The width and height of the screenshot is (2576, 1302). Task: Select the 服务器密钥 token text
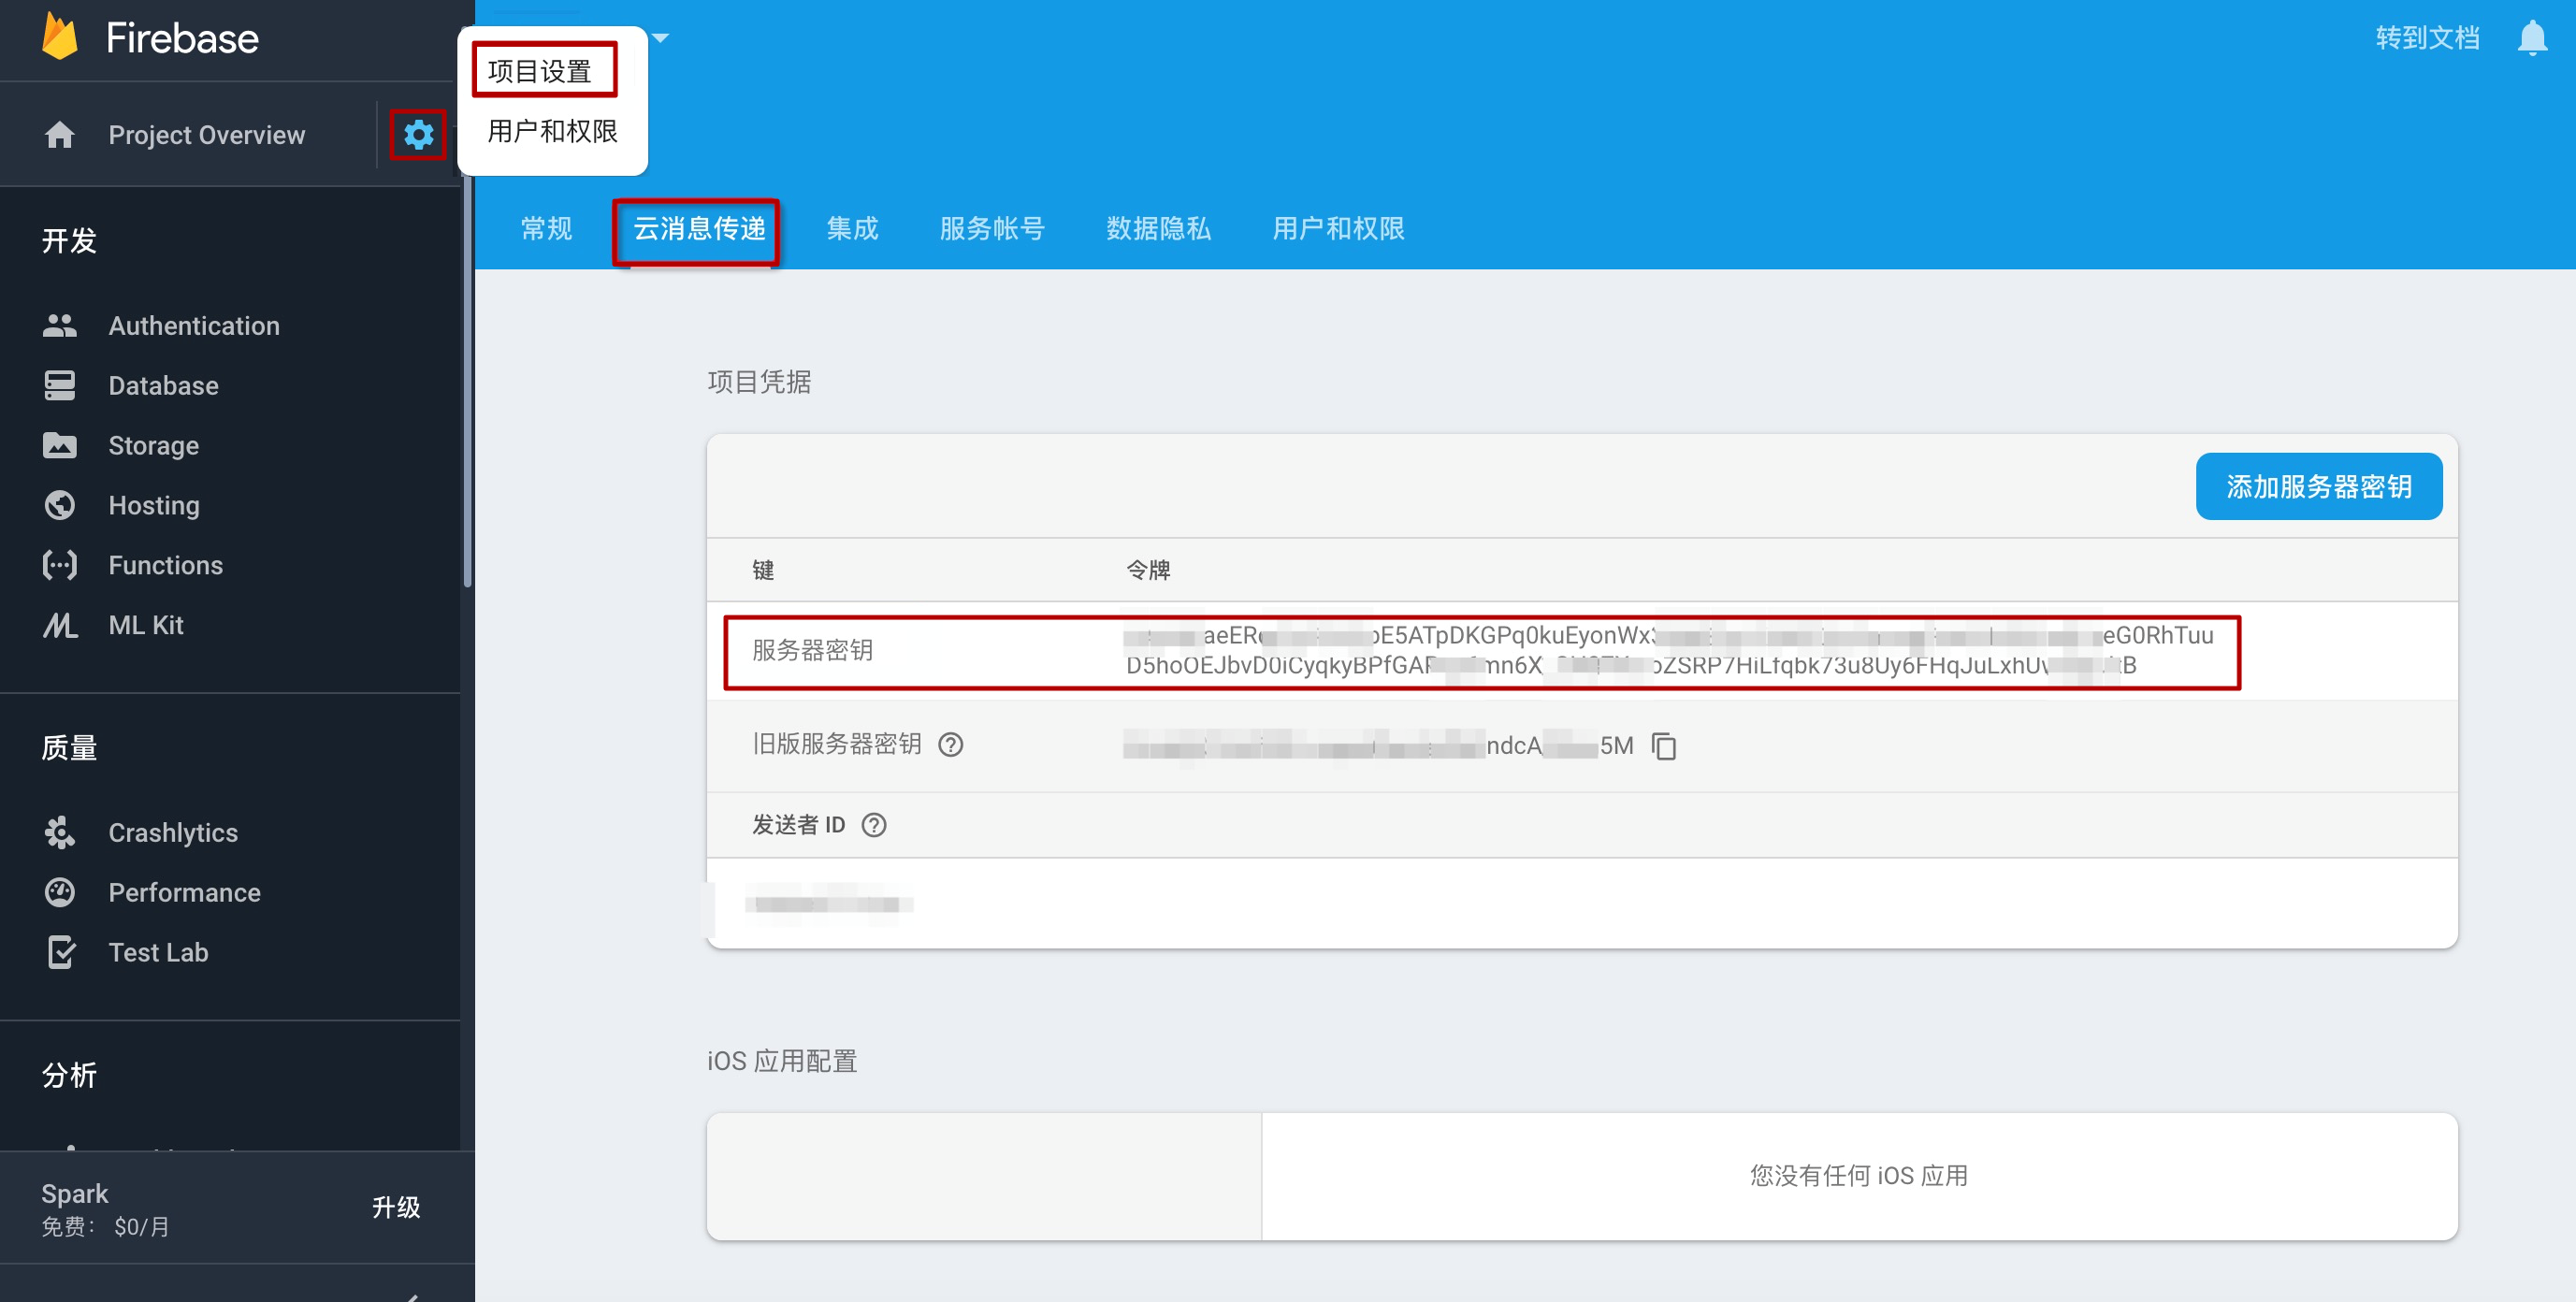pos(1669,650)
